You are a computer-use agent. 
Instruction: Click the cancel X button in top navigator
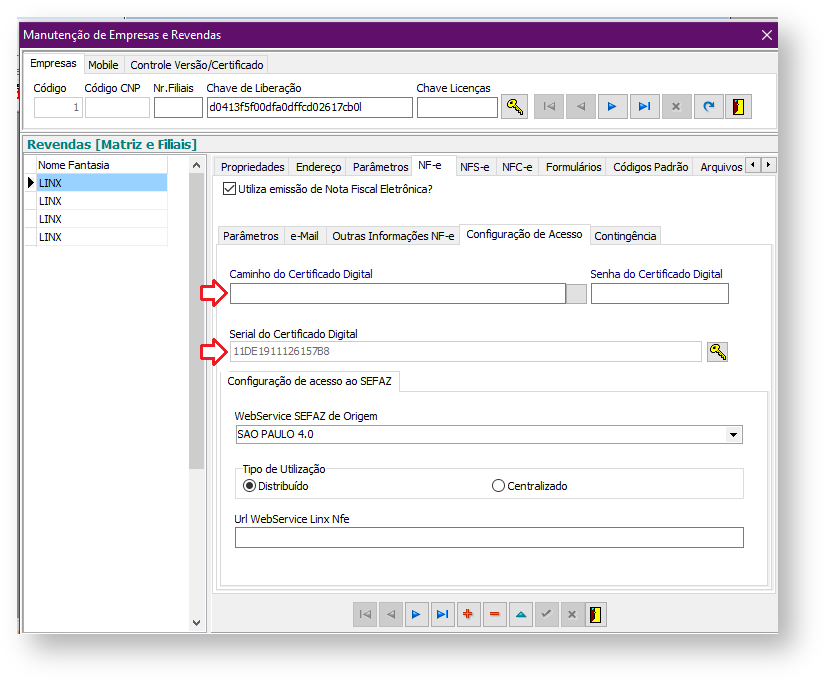coord(676,107)
